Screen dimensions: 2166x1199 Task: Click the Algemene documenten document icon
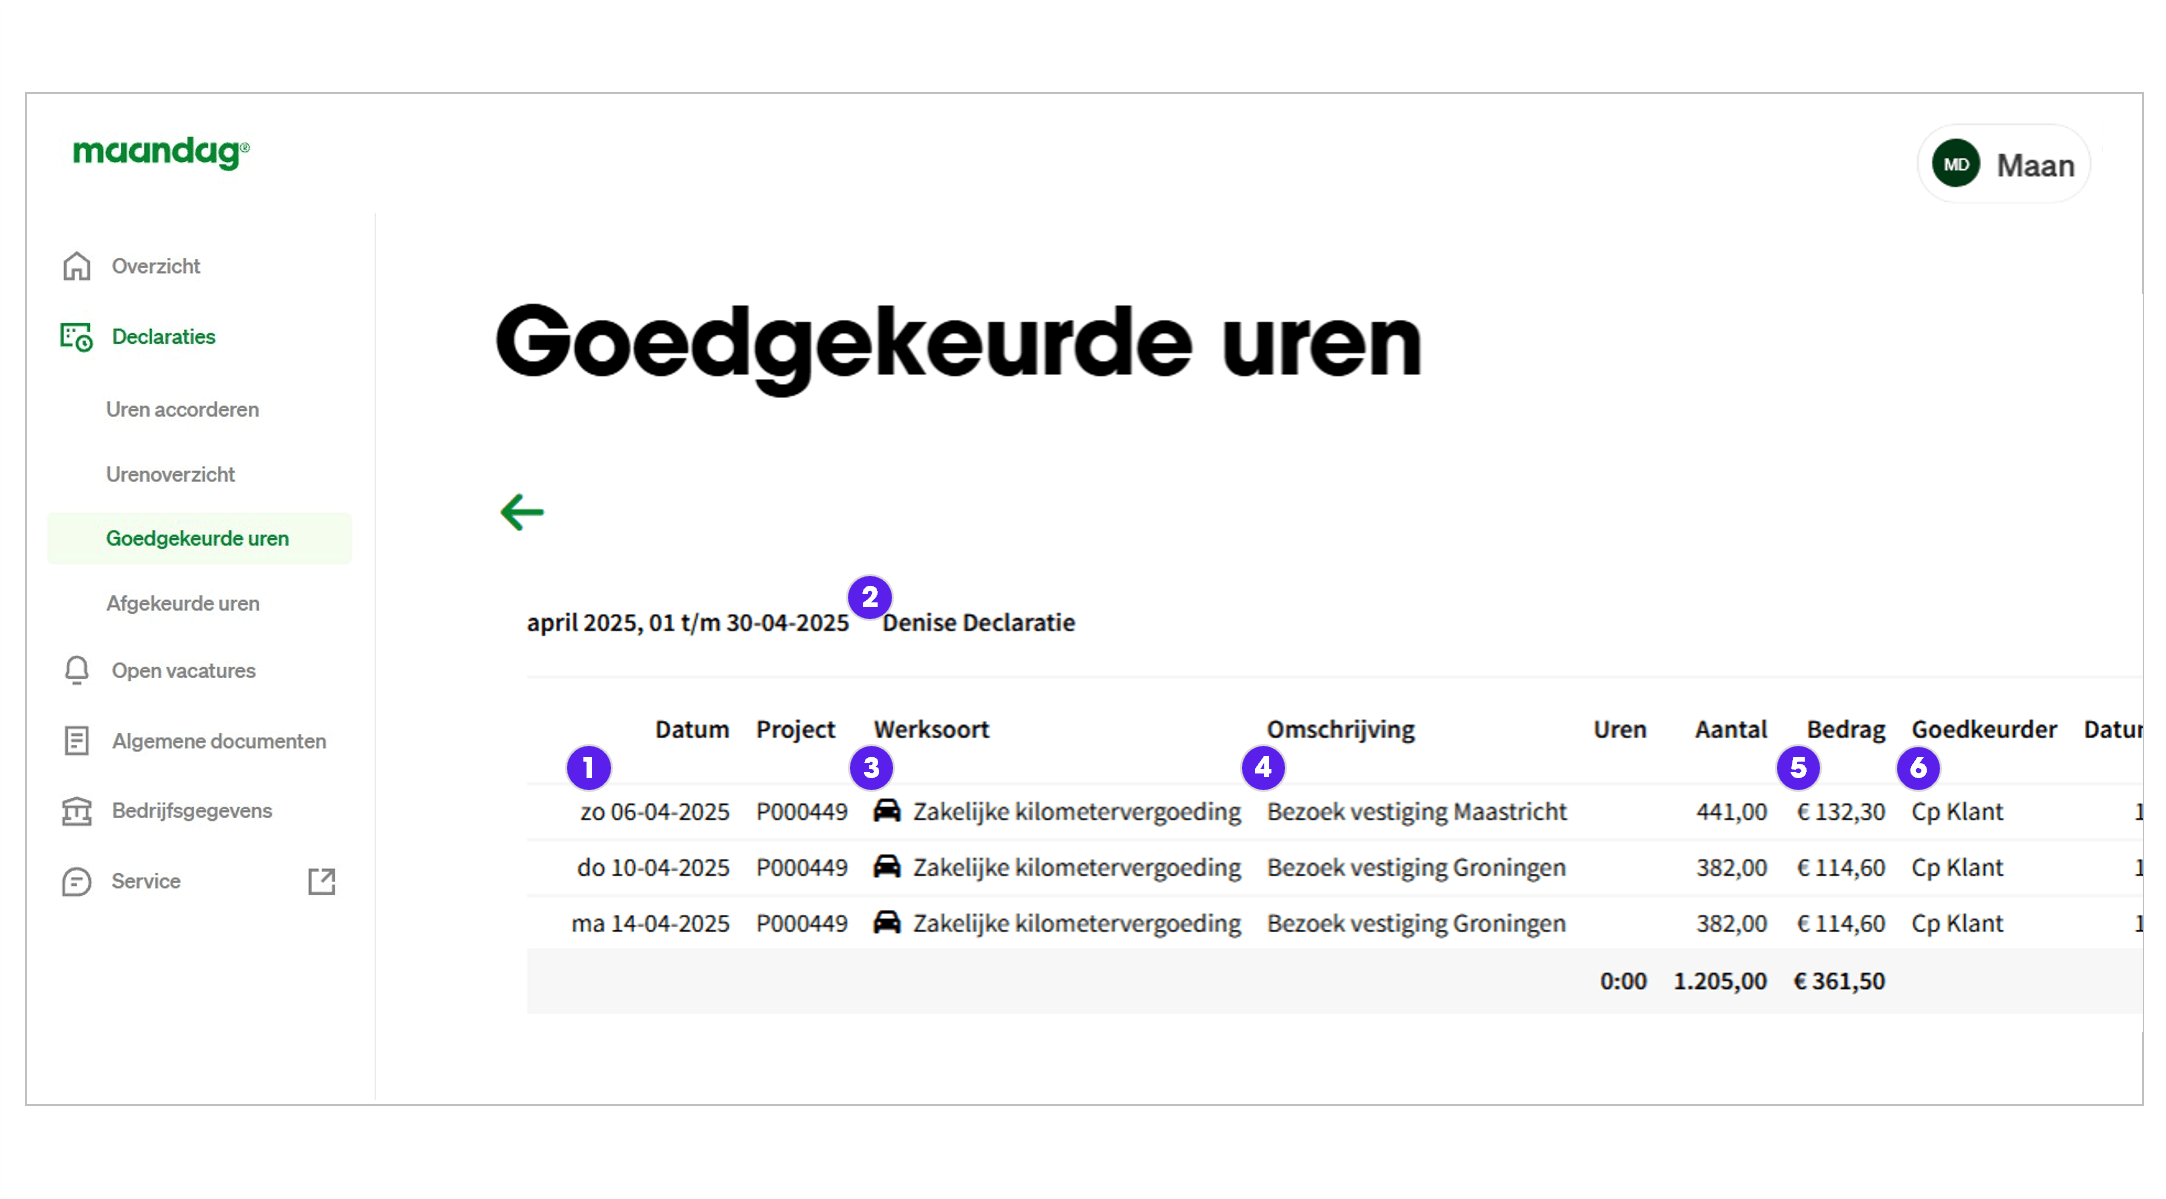(x=76, y=740)
